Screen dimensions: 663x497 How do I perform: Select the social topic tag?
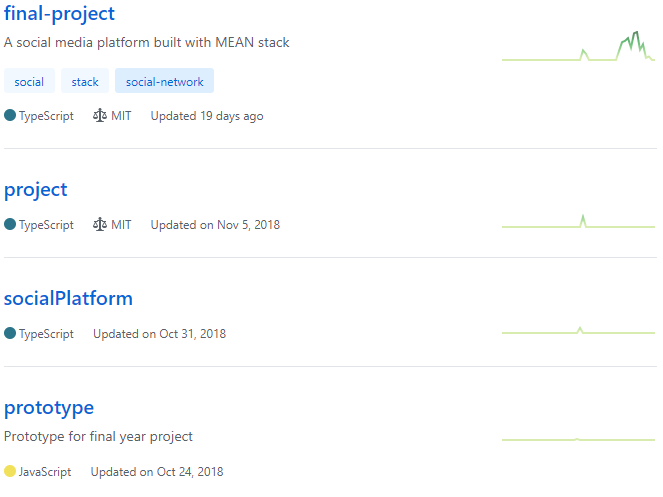pyautogui.click(x=29, y=81)
